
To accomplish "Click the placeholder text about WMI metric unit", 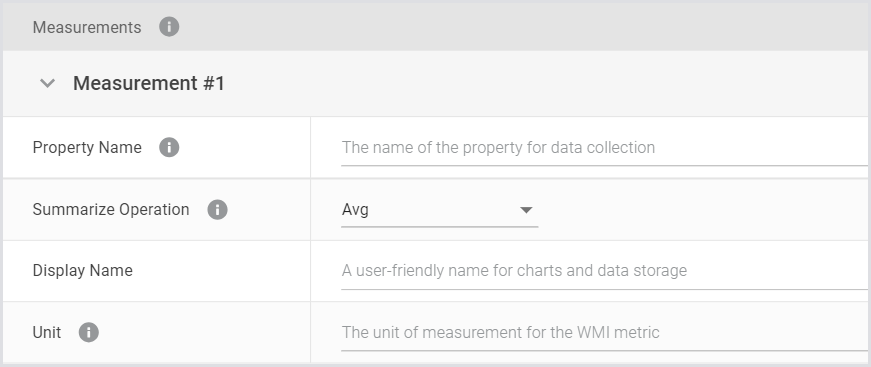I will tap(500, 333).
